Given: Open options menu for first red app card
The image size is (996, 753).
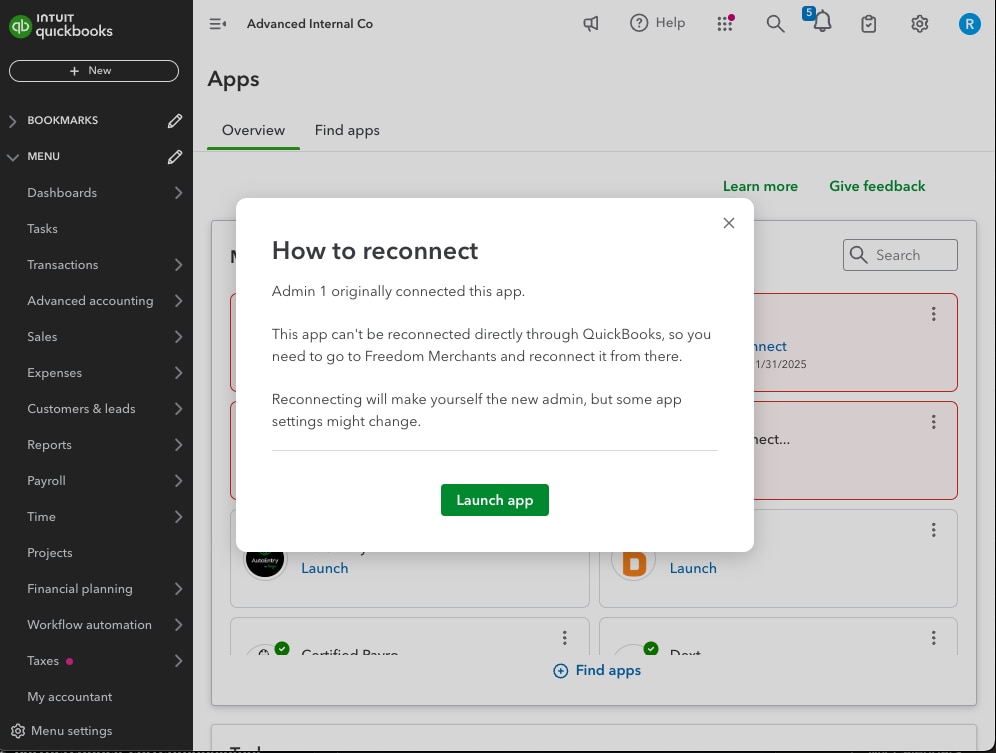Looking at the screenshot, I should 933,314.
